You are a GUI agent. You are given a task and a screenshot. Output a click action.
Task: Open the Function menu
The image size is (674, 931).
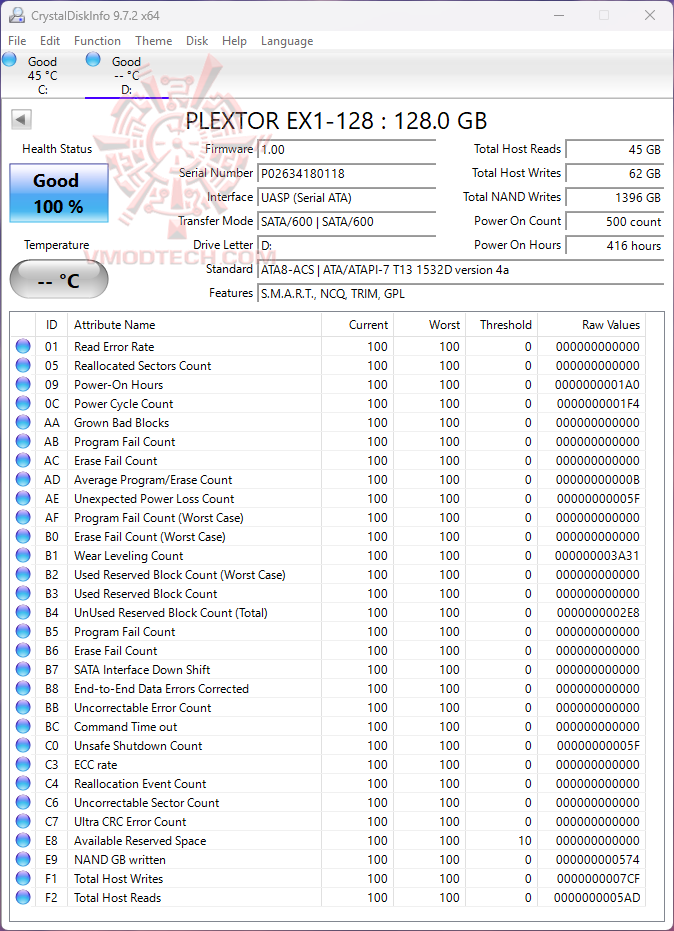pos(97,40)
